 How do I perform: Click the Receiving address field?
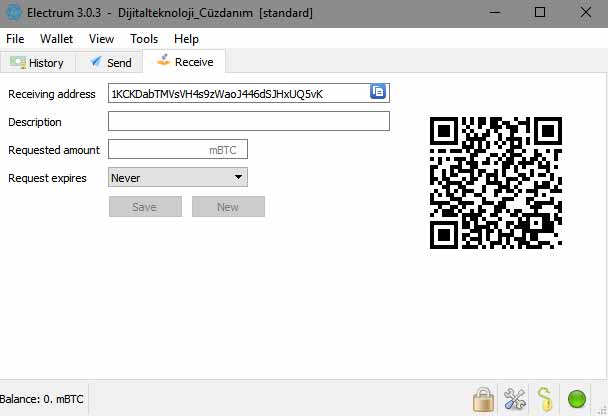tap(249, 93)
